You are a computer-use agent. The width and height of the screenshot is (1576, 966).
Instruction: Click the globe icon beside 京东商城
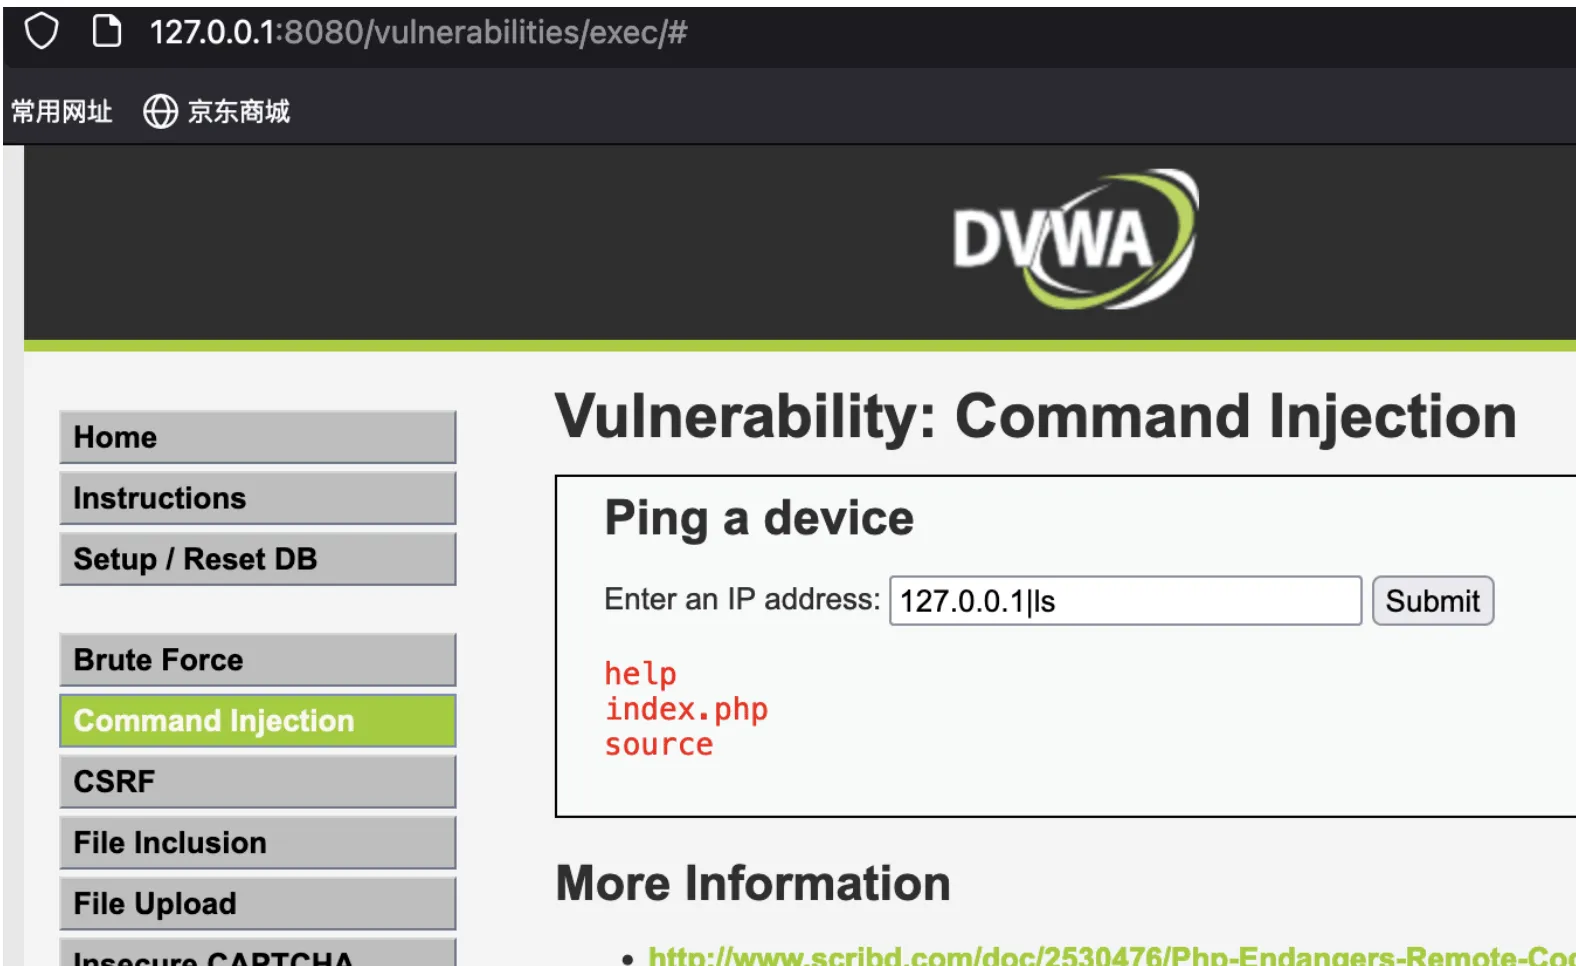point(160,111)
